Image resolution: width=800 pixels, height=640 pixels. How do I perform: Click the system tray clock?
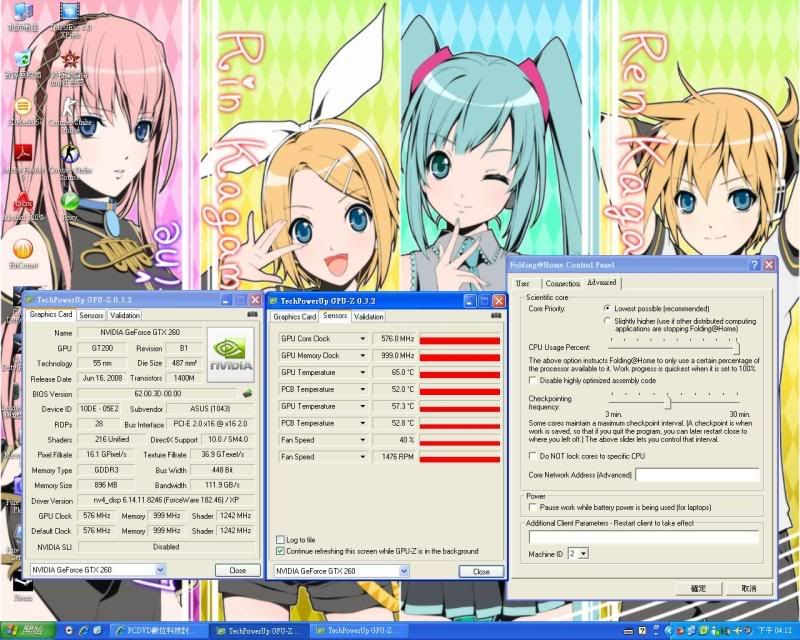click(774, 631)
